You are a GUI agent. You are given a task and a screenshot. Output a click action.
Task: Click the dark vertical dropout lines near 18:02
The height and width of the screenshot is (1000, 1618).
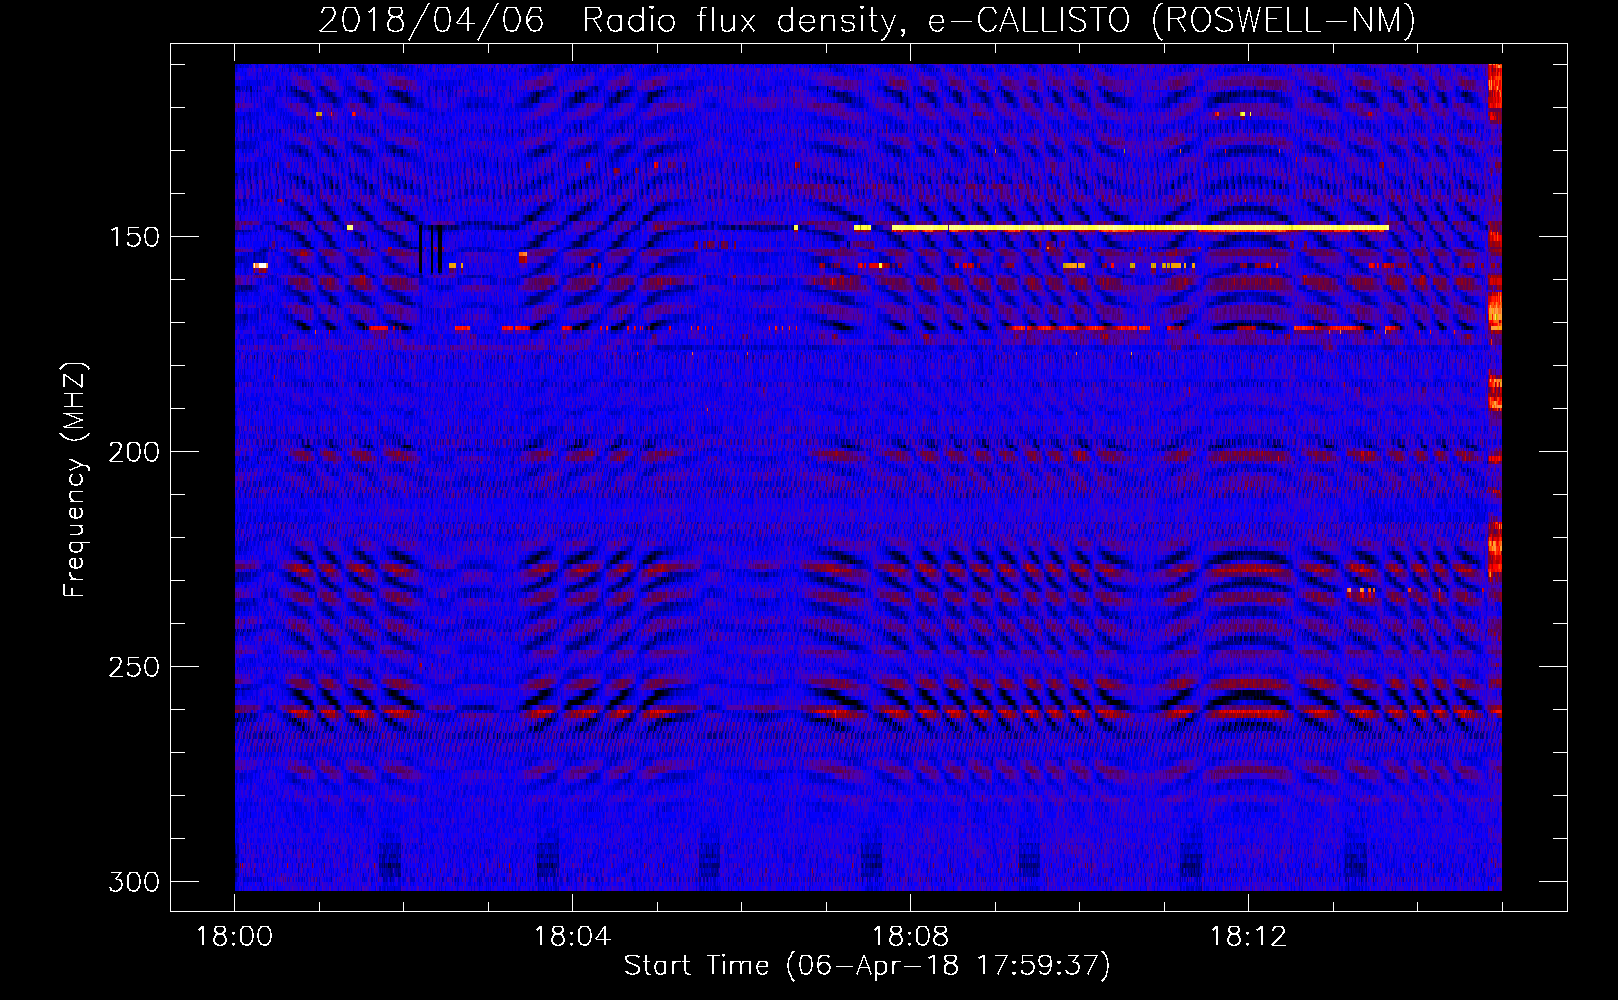(x=431, y=249)
